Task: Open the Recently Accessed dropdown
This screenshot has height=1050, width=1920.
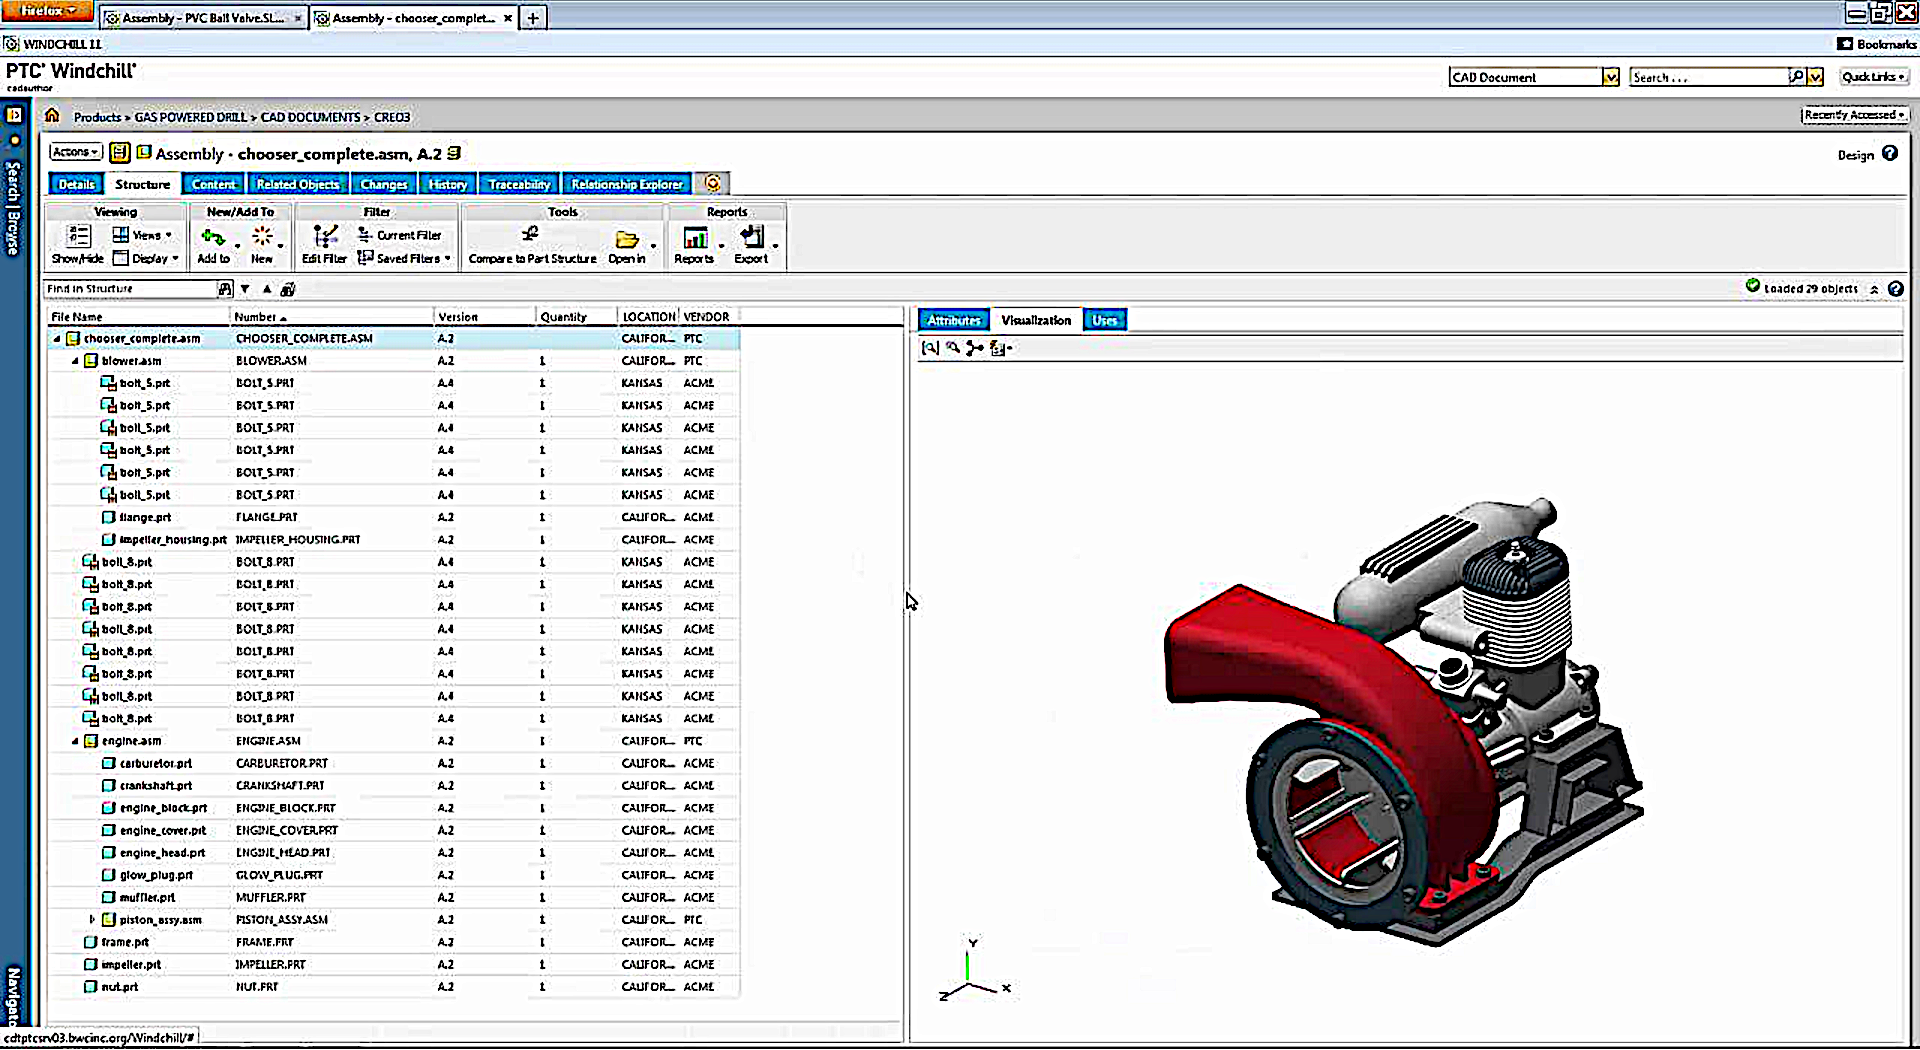Action: [1855, 115]
